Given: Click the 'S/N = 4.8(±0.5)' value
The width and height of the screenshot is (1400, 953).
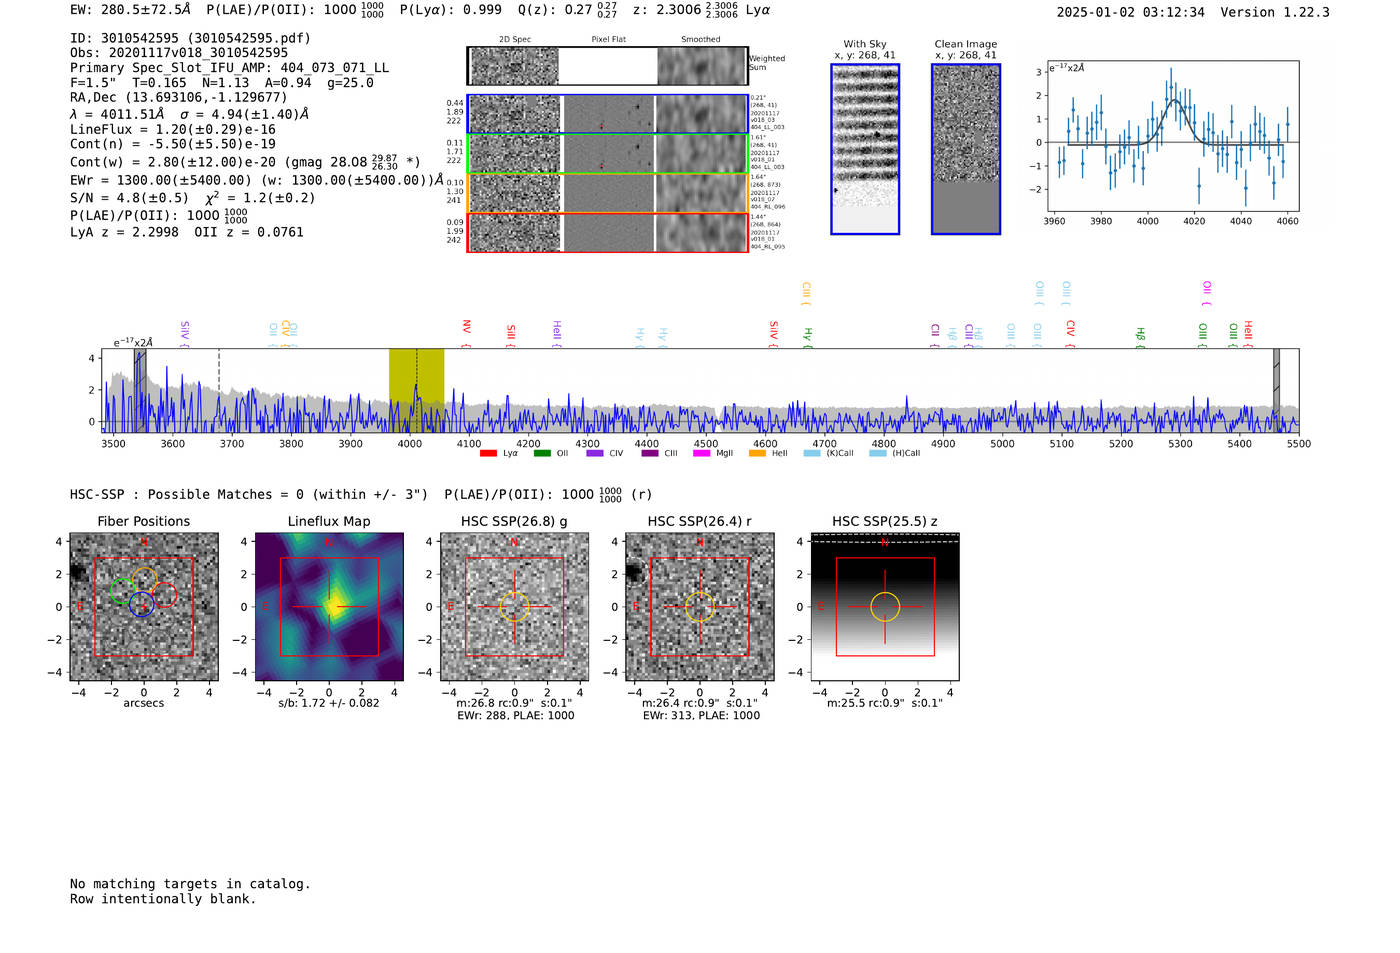Looking at the screenshot, I should (129, 198).
